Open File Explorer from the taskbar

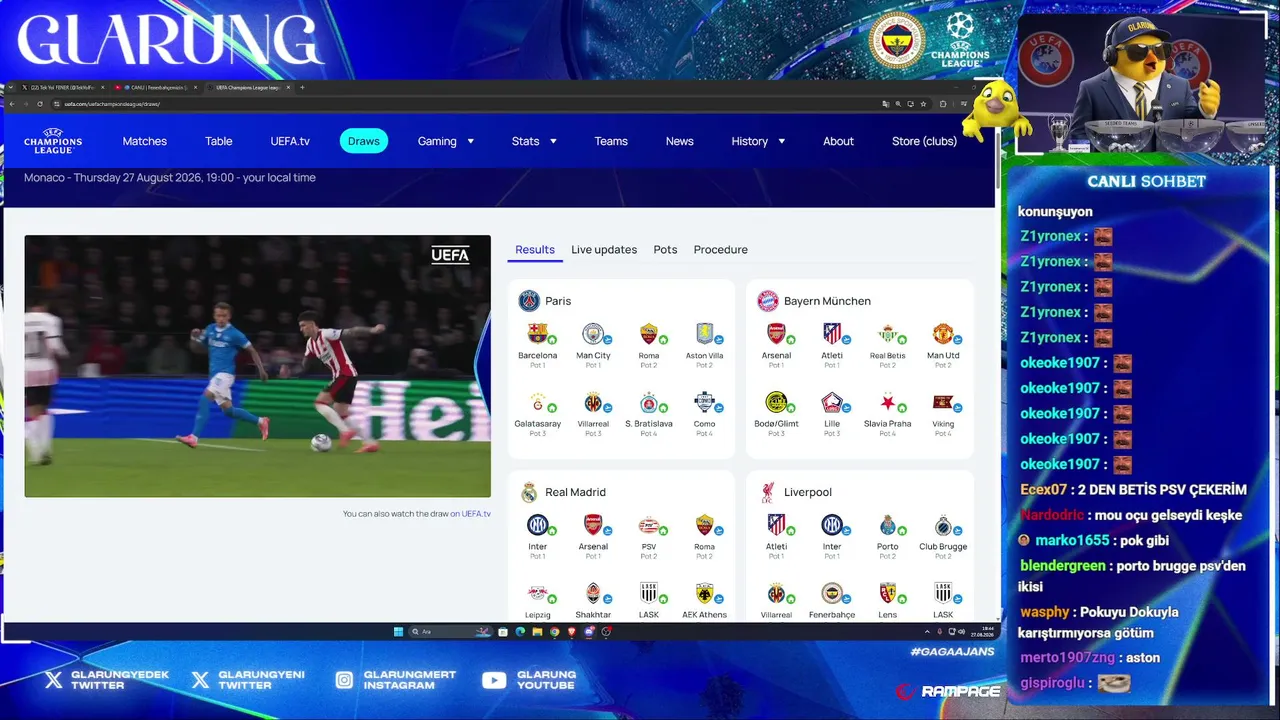click(537, 632)
